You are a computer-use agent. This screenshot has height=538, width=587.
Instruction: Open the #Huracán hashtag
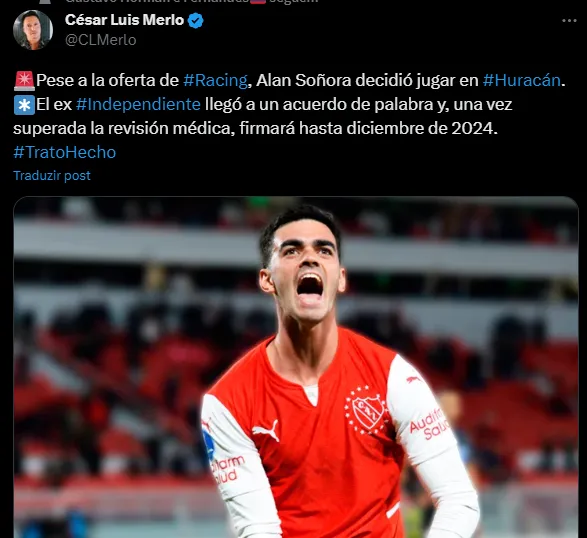tap(522, 80)
